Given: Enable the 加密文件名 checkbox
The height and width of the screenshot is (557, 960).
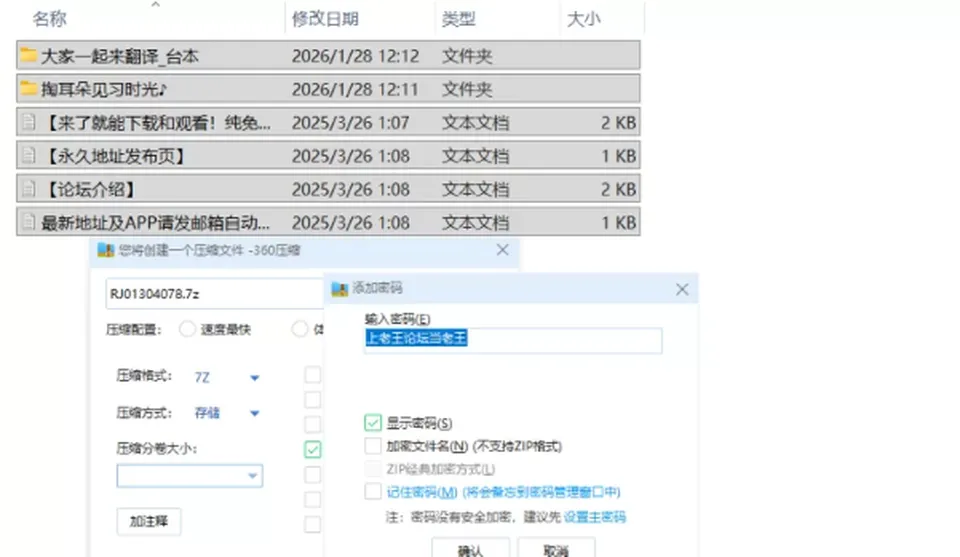Looking at the screenshot, I should (x=373, y=446).
